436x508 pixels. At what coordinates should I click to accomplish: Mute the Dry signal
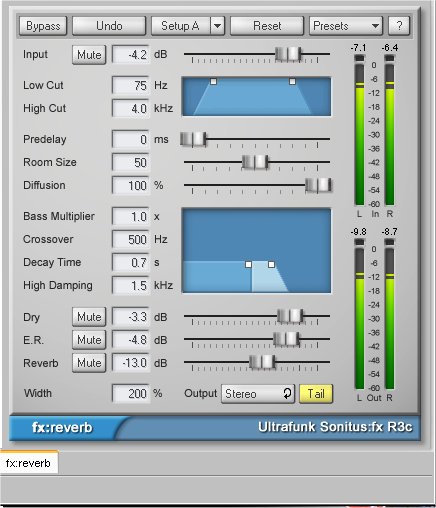(x=89, y=317)
